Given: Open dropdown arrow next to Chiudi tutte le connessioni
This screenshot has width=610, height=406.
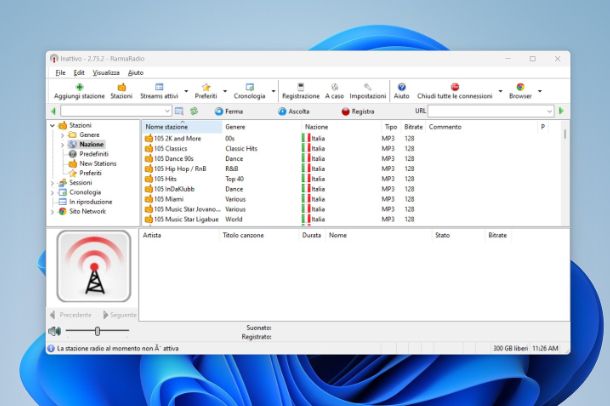Looking at the screenshot, I should click(x=501, y=91).
